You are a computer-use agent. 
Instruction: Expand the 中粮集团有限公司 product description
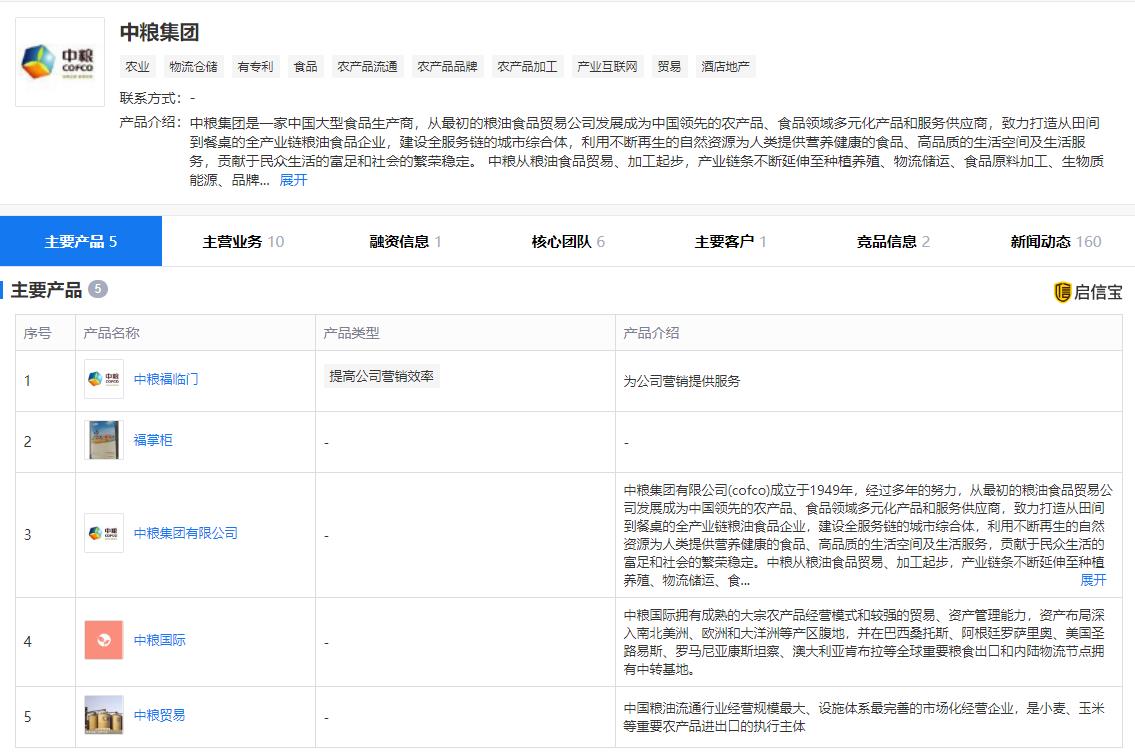(1093, 580)
